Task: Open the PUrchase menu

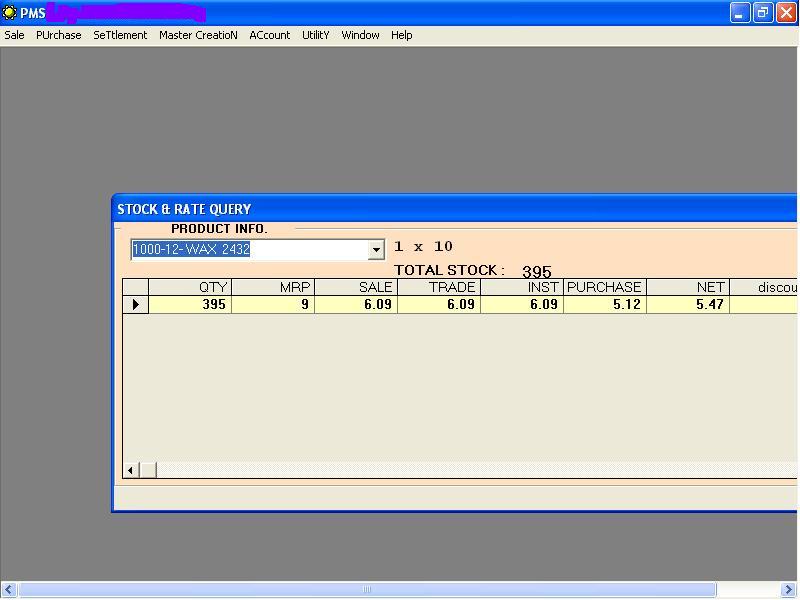Action: 59,35
